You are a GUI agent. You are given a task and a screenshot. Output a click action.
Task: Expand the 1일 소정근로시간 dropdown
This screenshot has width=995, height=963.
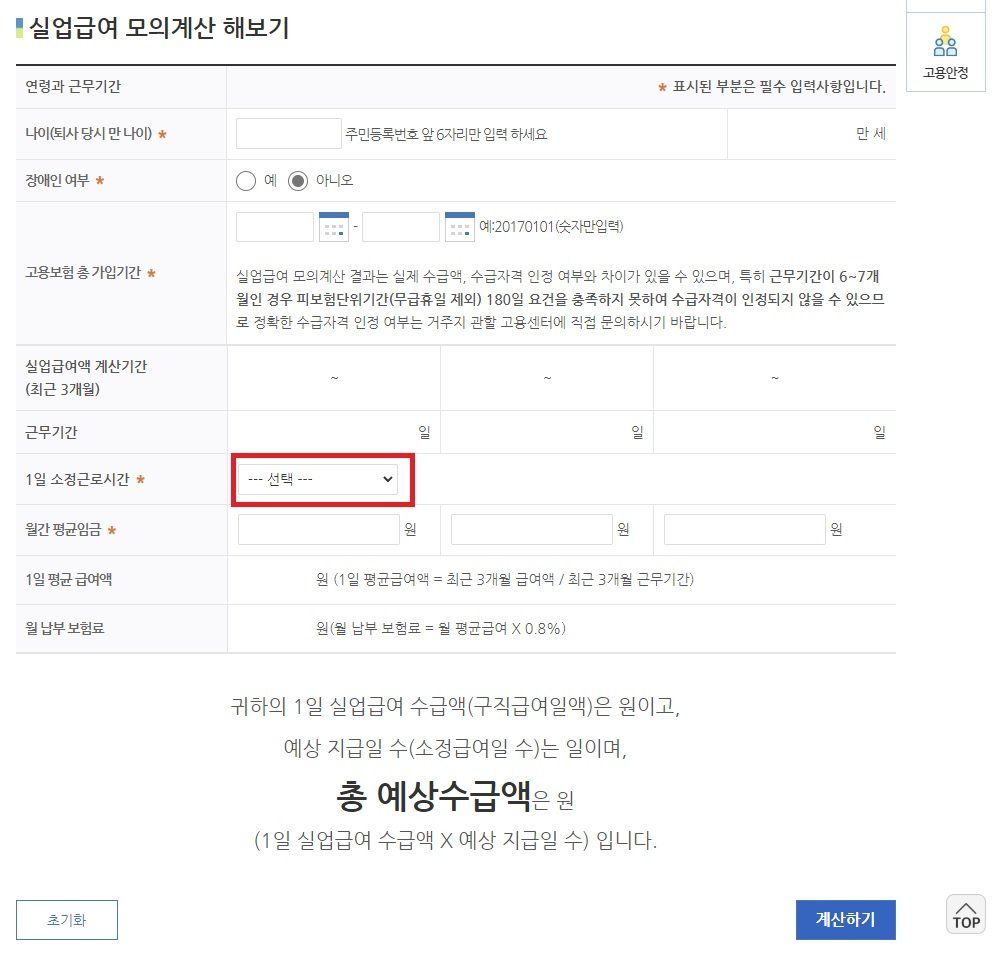point(317,480)
